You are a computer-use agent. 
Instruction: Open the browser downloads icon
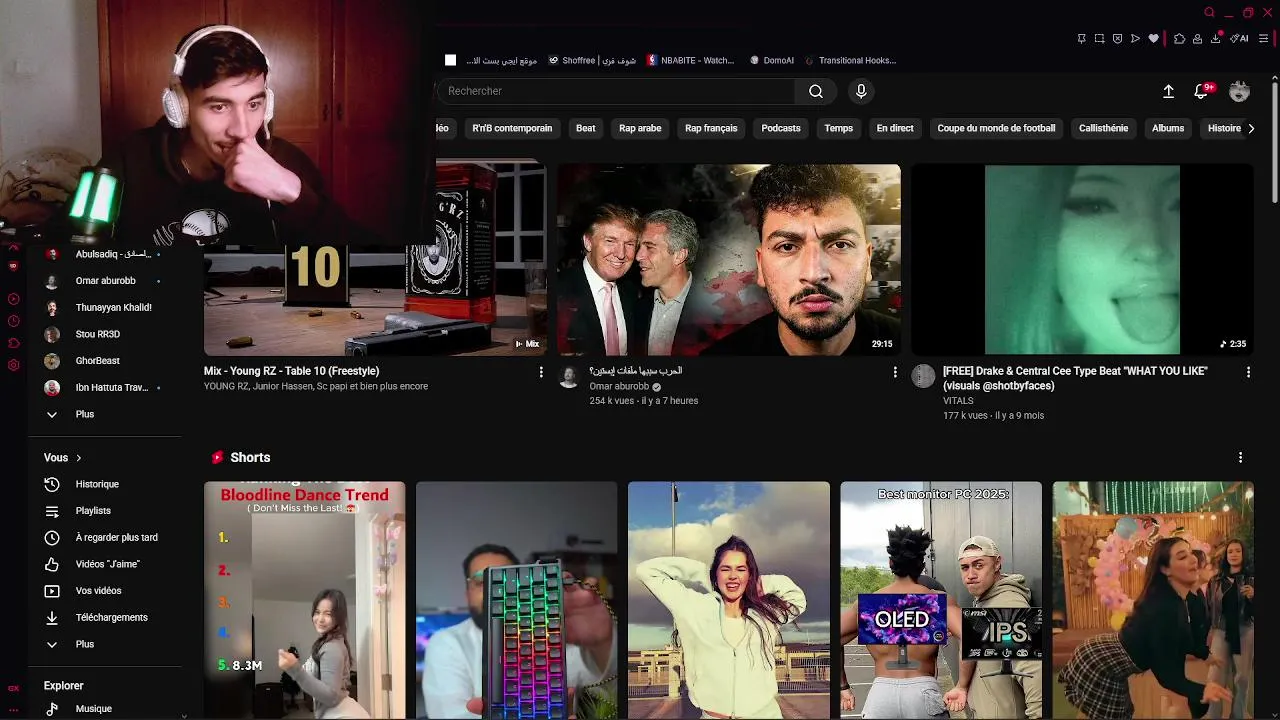pyautogui.click(x=1216, y=39)
